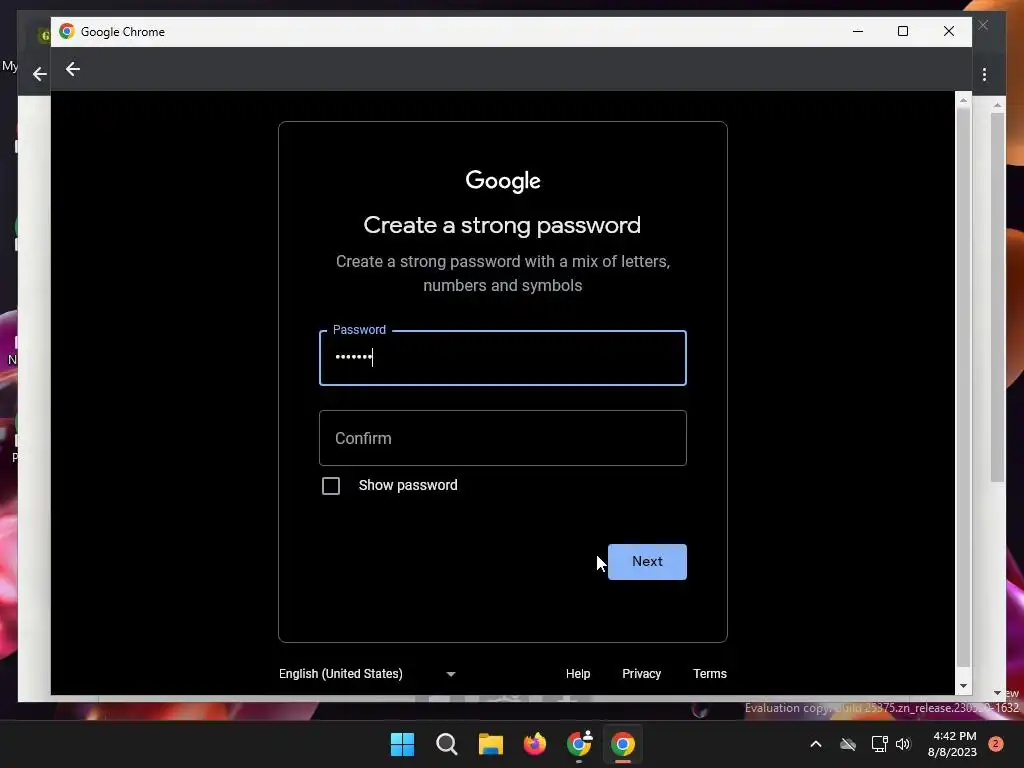Click the background window's scrollbar down arrow
Viewport: 1024px width, 768px height.
(997, 693)
